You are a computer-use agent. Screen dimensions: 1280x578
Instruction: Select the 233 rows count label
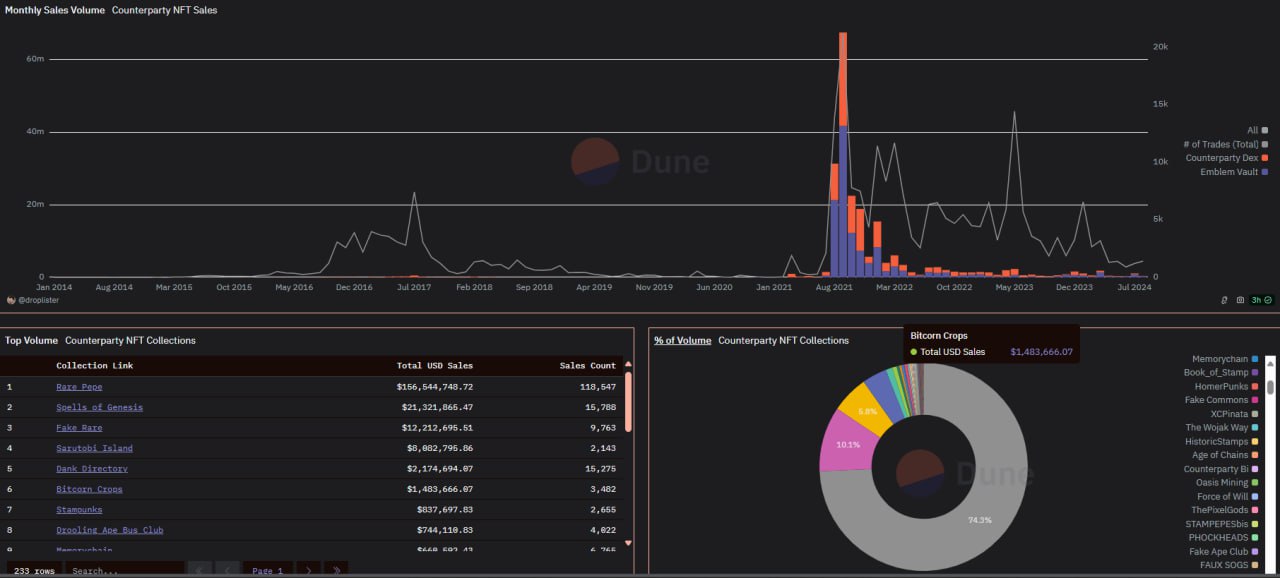point(32,570)
